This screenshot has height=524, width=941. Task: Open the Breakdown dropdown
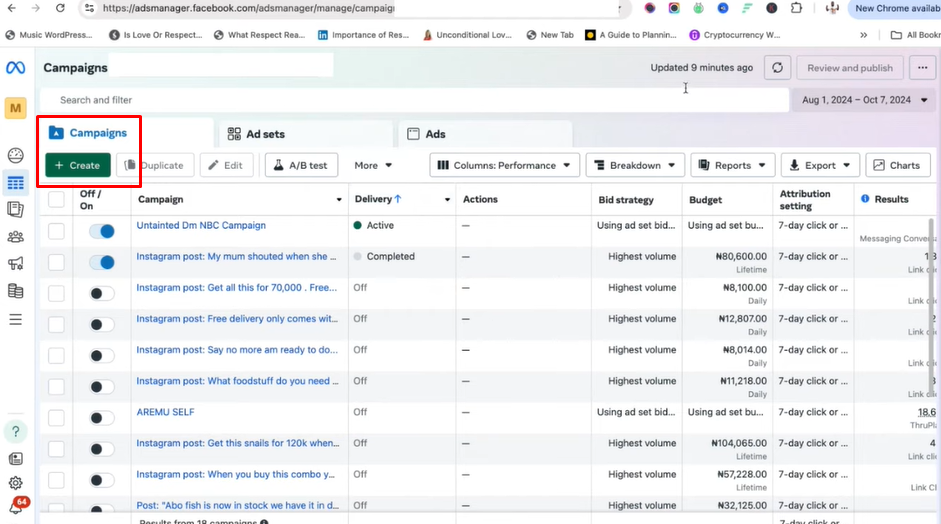coord(635,166)
